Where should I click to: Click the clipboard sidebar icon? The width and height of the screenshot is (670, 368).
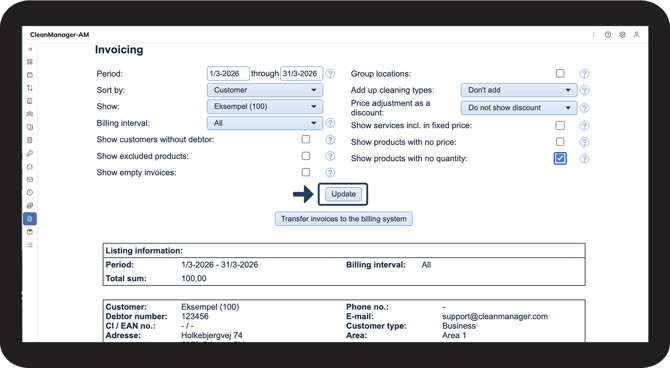30,140
